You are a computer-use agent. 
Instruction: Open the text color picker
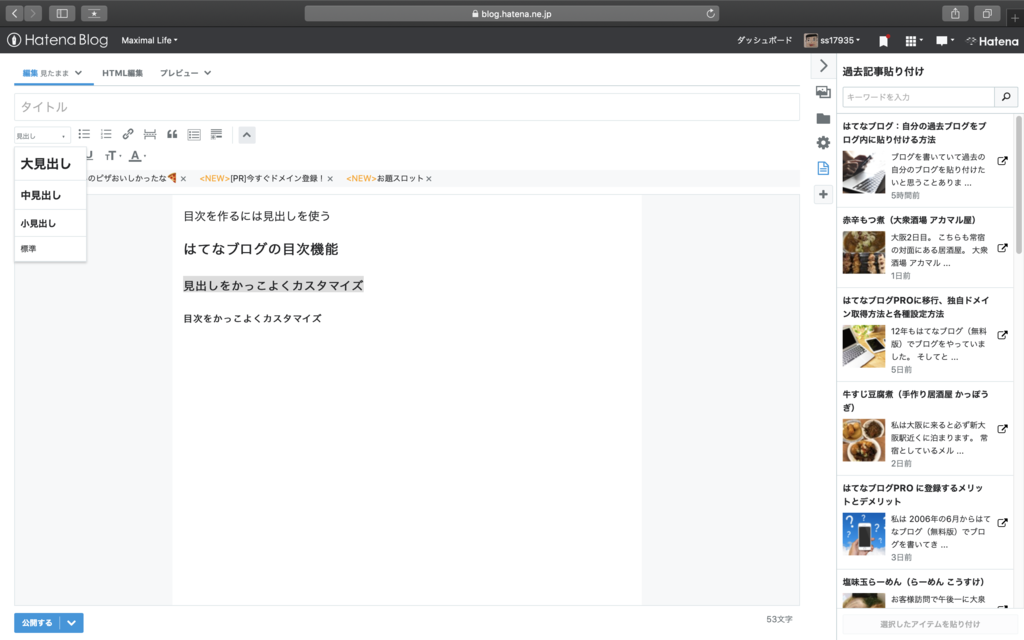click(x=136, y=155)
